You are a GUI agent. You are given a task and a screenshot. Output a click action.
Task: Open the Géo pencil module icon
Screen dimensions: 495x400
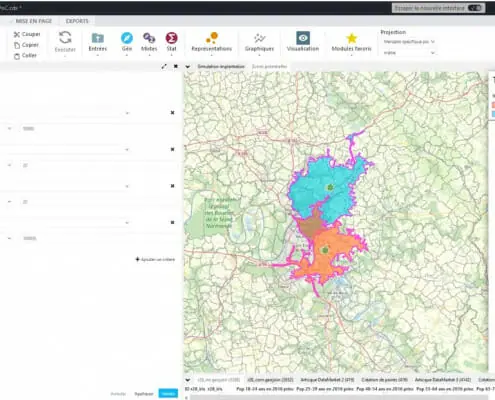click(127, 38)
